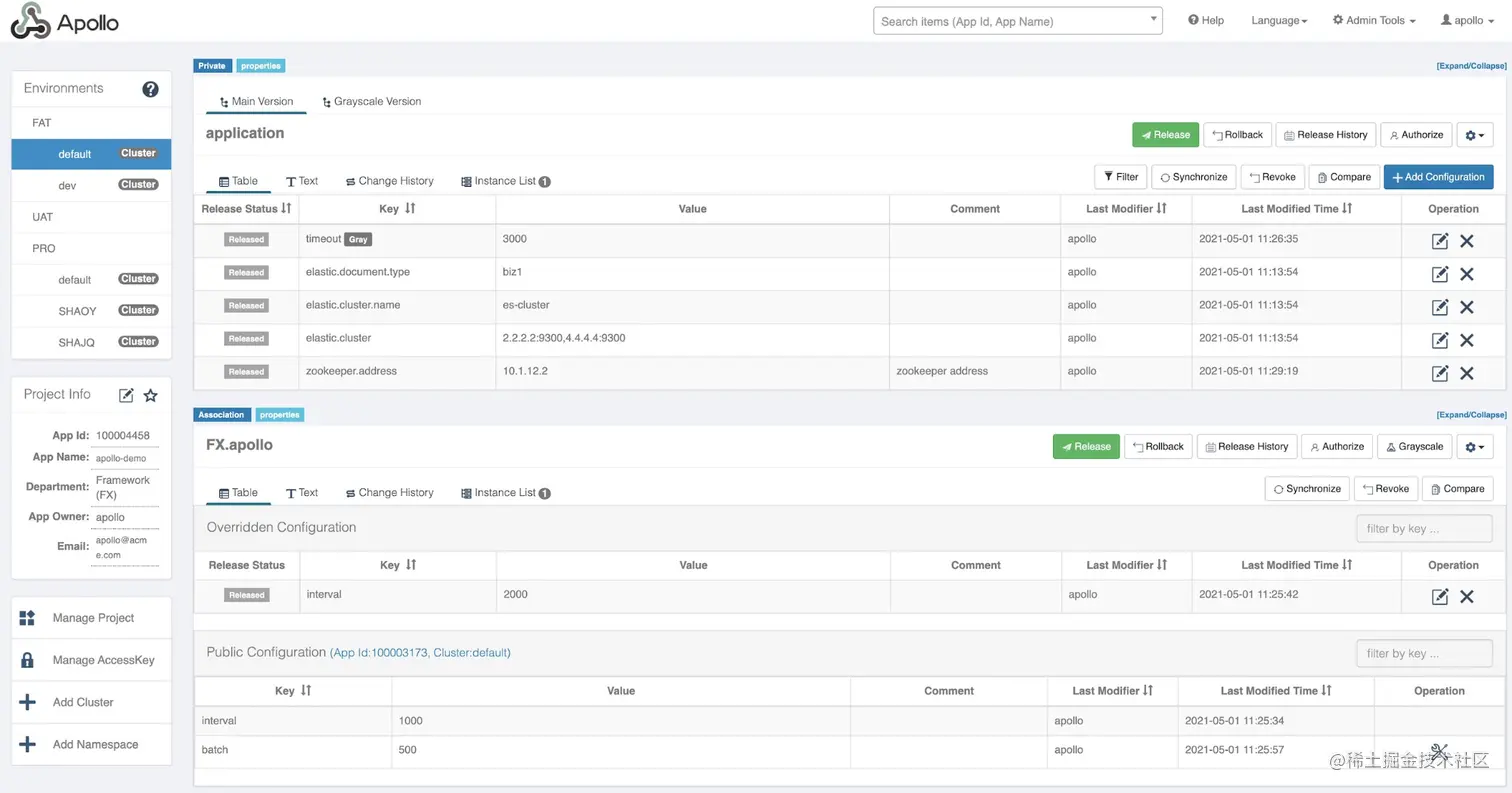Image resolution: width=1512 pixels, height=793 pixels.
Task: Delete the overridden interval row
Action: tap(1467, 596)
